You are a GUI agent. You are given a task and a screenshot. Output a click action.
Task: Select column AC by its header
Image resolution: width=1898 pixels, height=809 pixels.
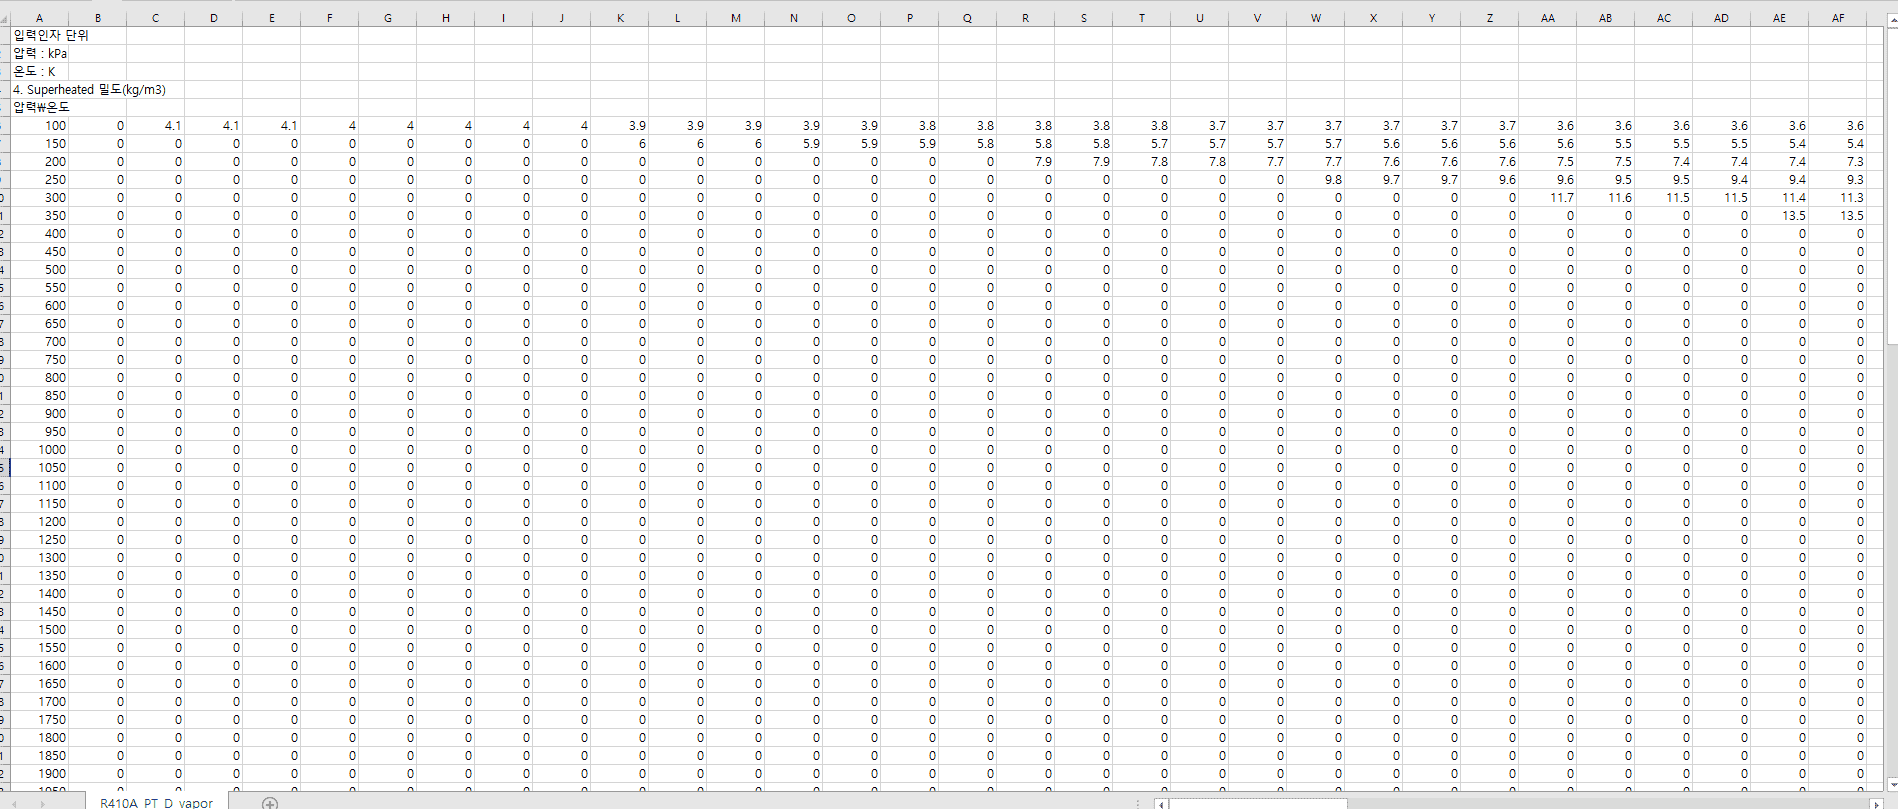pos(1663,18)
